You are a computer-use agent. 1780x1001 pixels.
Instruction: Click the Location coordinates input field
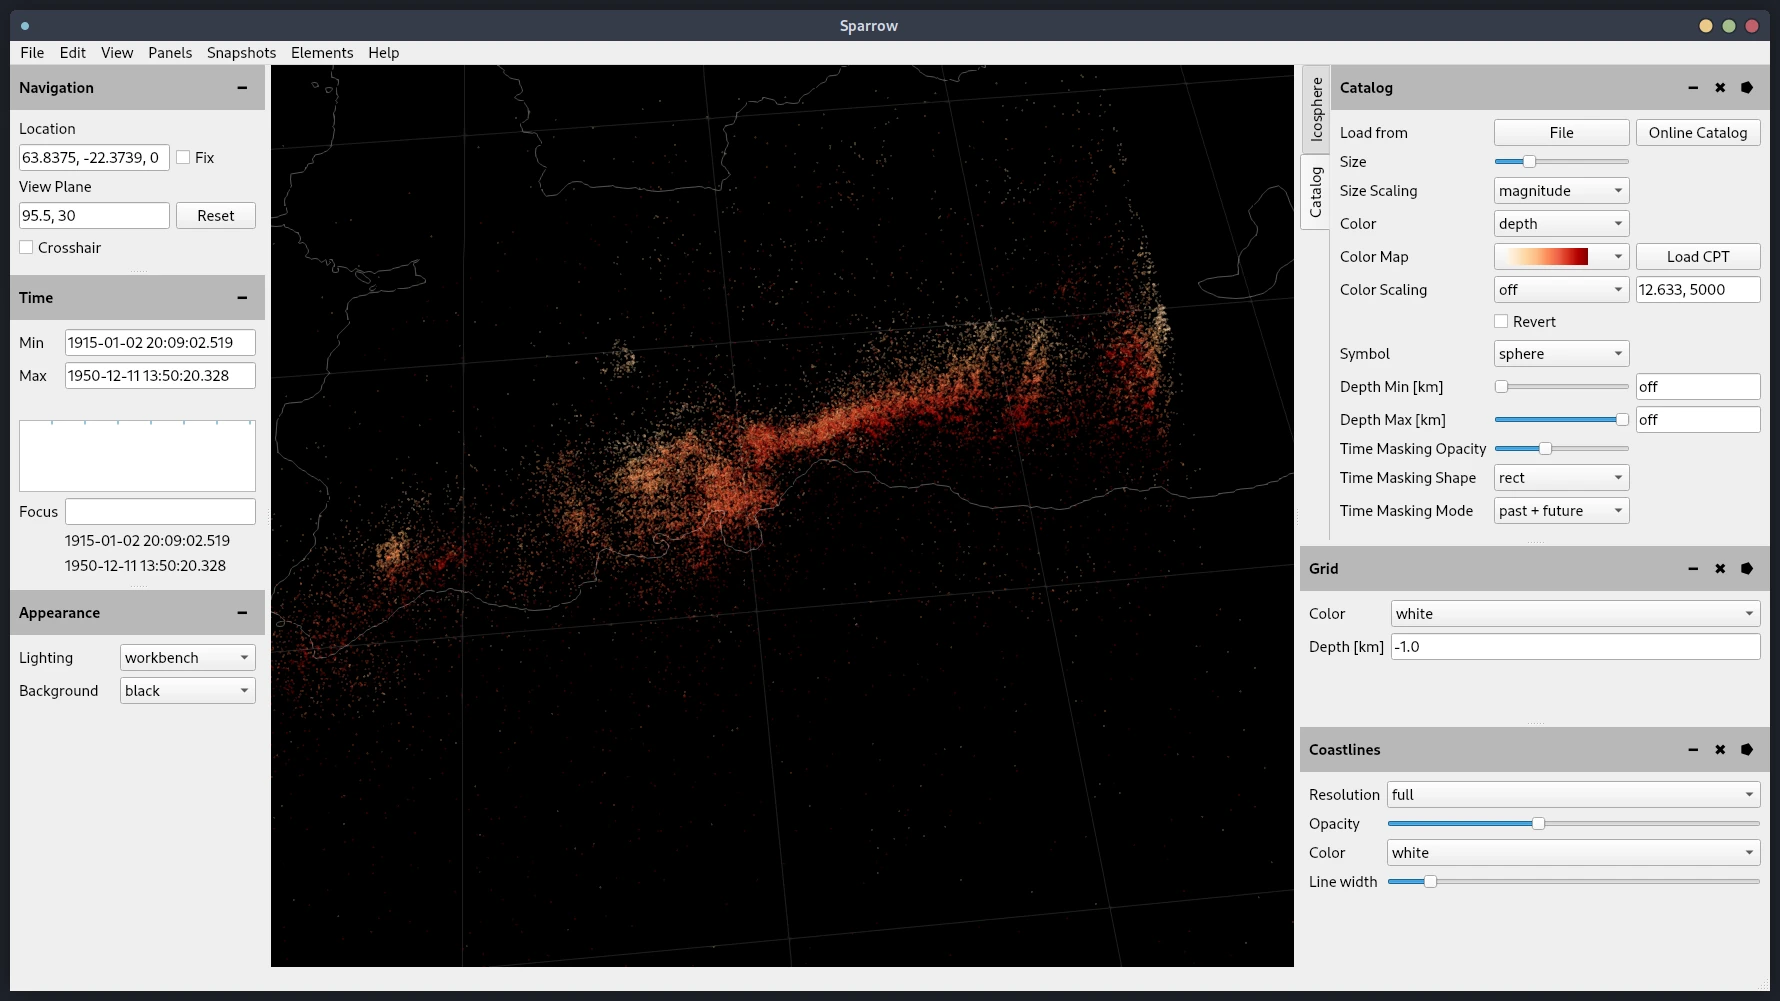pos(94,158)
